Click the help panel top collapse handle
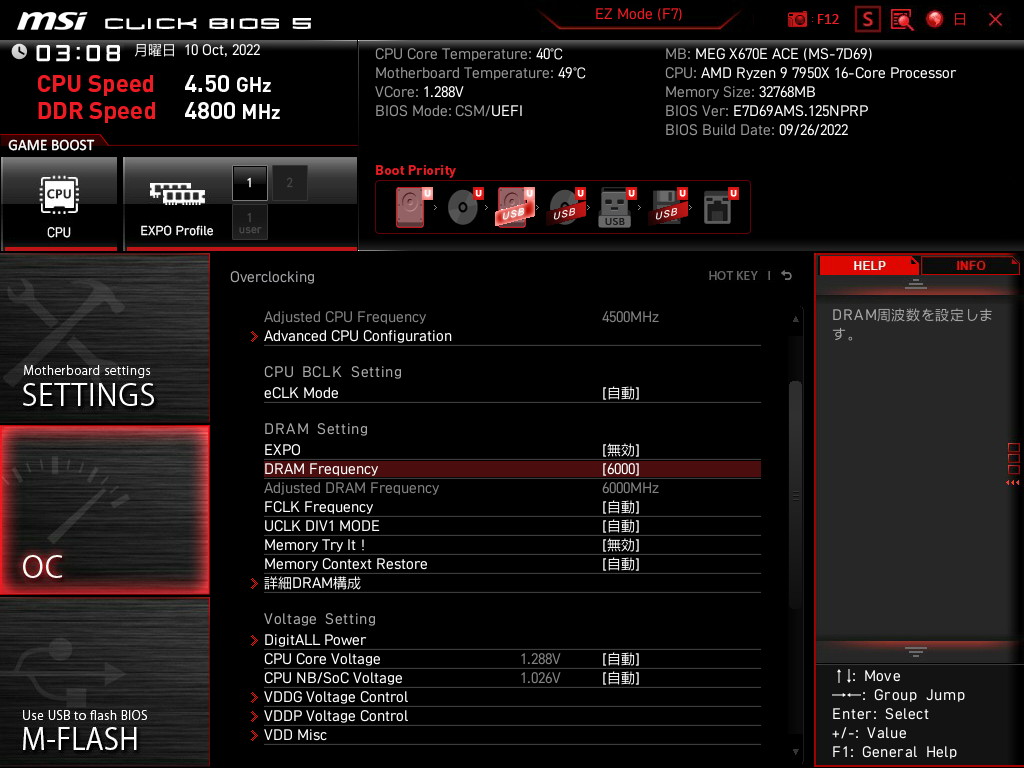 pos(916,283)
